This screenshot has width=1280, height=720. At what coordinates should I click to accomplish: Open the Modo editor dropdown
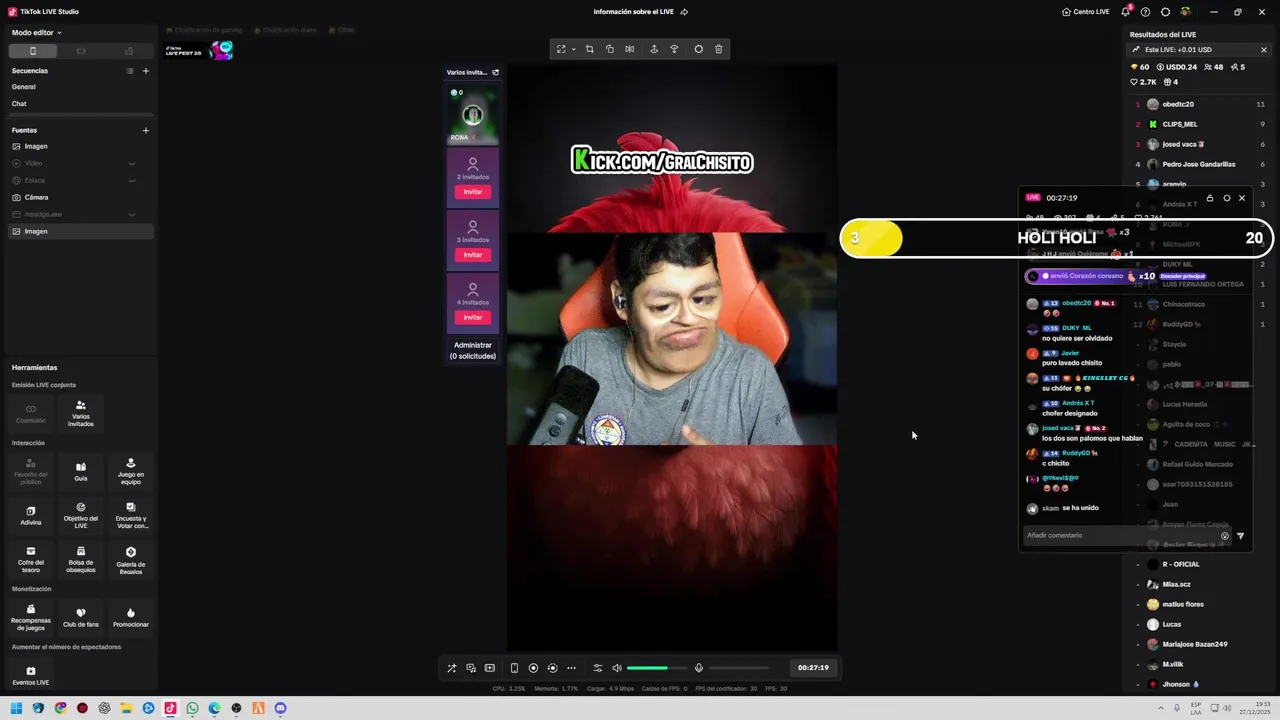coord(36,33)
